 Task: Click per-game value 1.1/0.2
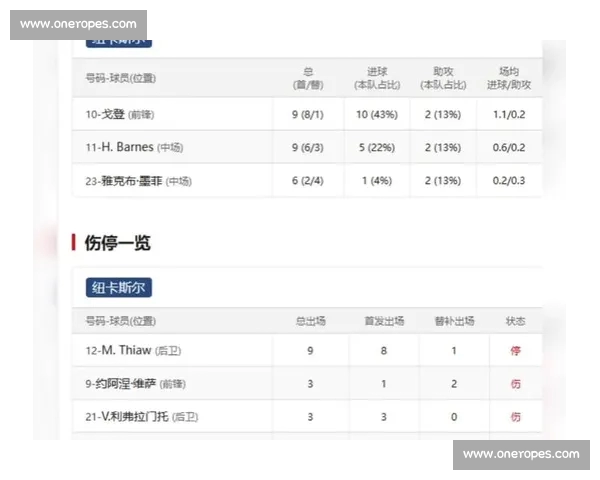click(x=509, y=114)
